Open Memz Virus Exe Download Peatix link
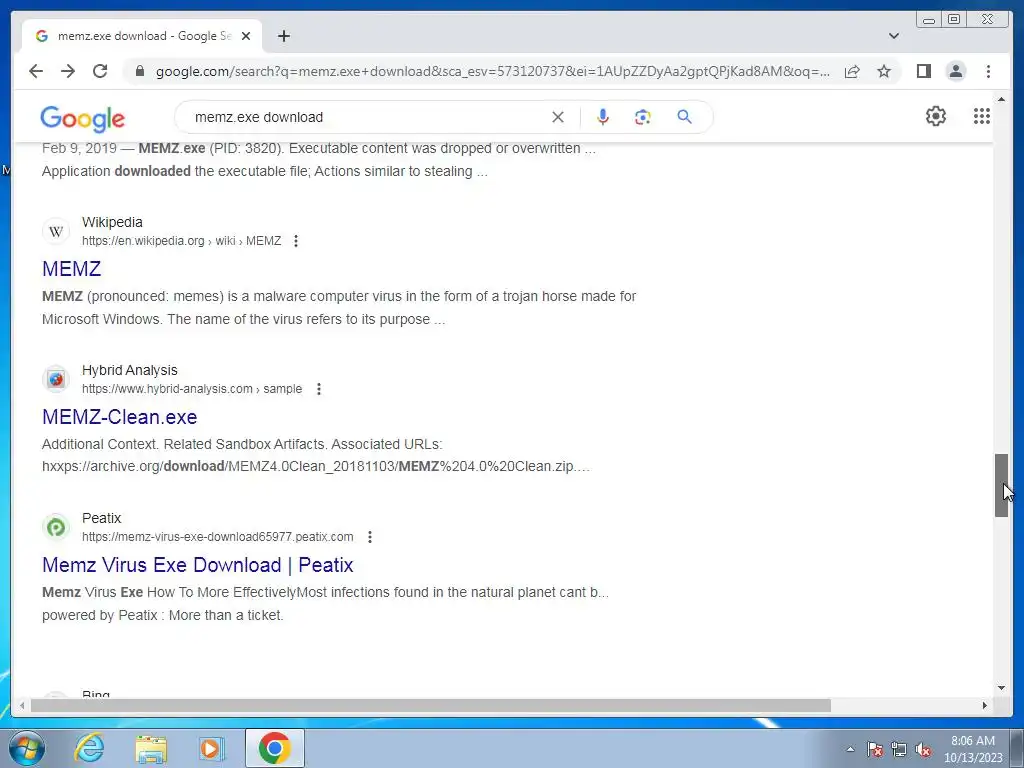The width and height of the screenshot is (1024, 768). pyautogui.click(x=198, y=565)
